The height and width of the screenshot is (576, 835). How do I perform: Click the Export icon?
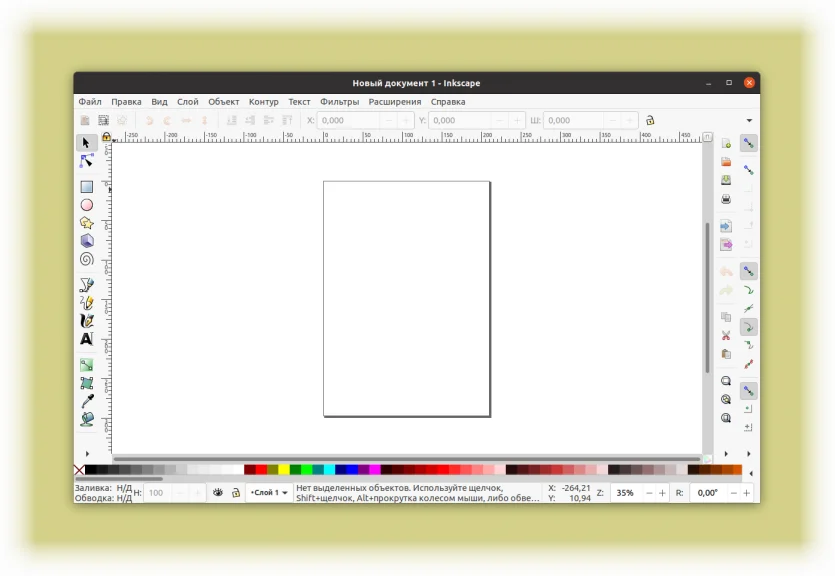726,245
